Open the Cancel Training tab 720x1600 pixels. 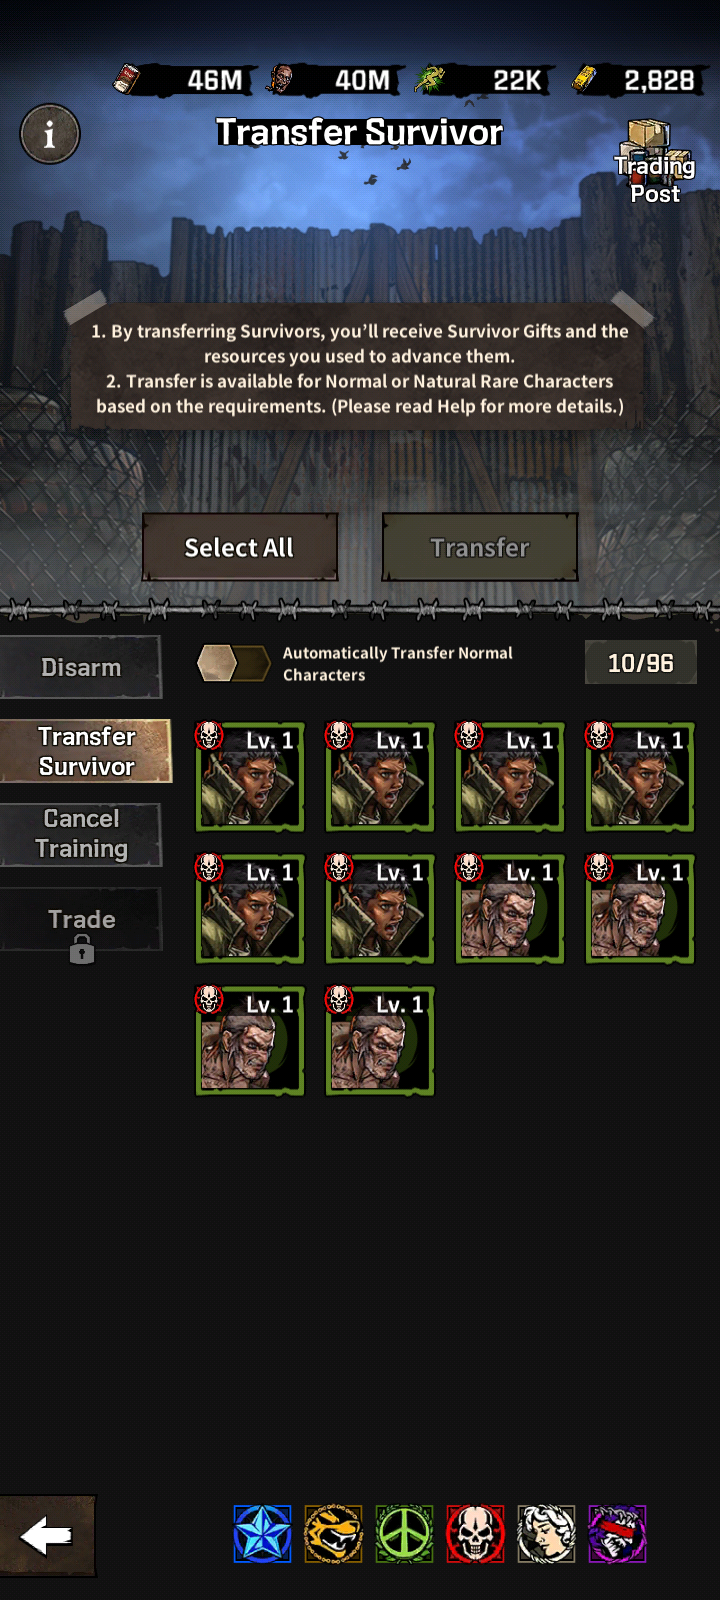(x=81, y=834)
